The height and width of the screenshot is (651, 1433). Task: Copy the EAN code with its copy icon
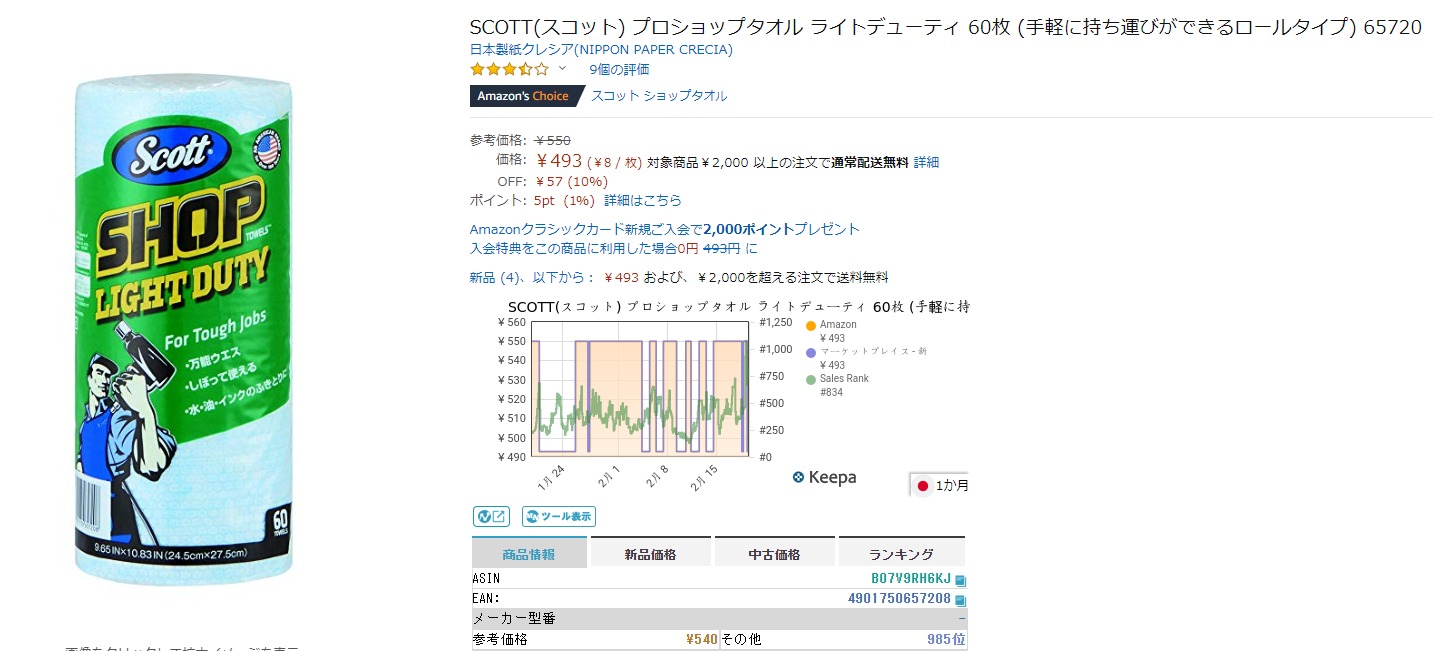[x=960, y=600]
